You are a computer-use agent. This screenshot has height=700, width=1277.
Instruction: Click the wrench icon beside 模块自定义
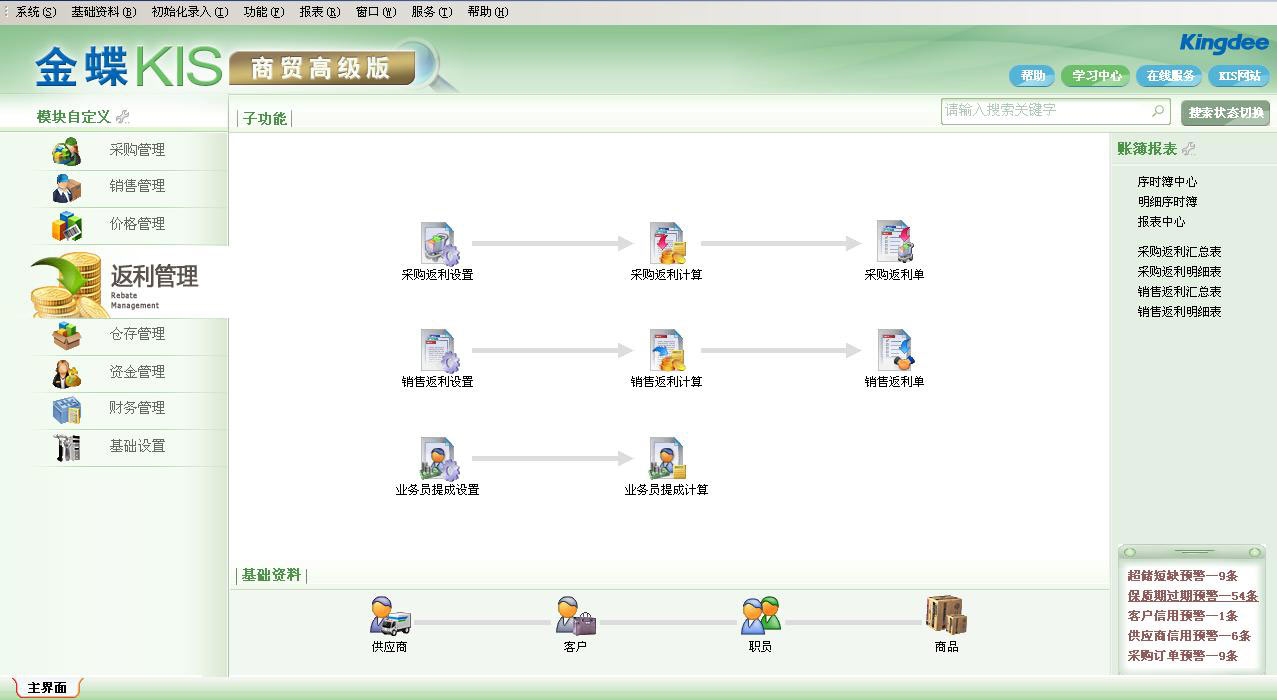click(123, 117)
